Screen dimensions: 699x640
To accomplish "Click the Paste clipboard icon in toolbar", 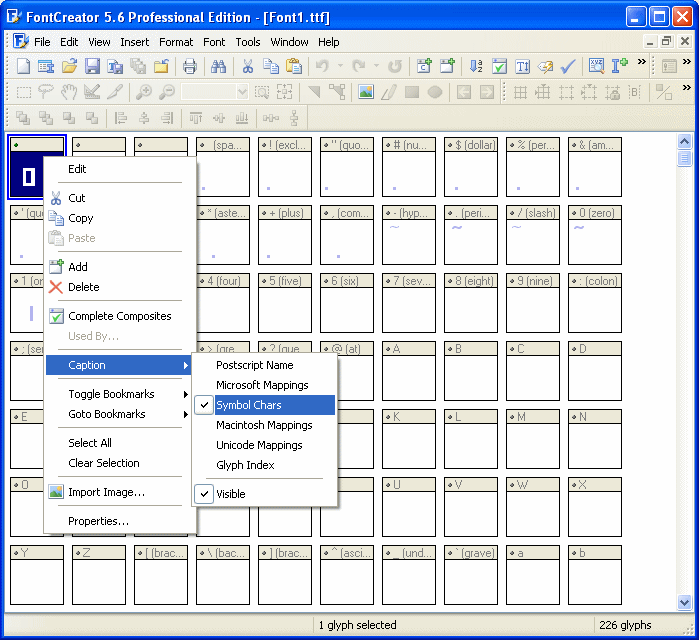I will (294, 66).
